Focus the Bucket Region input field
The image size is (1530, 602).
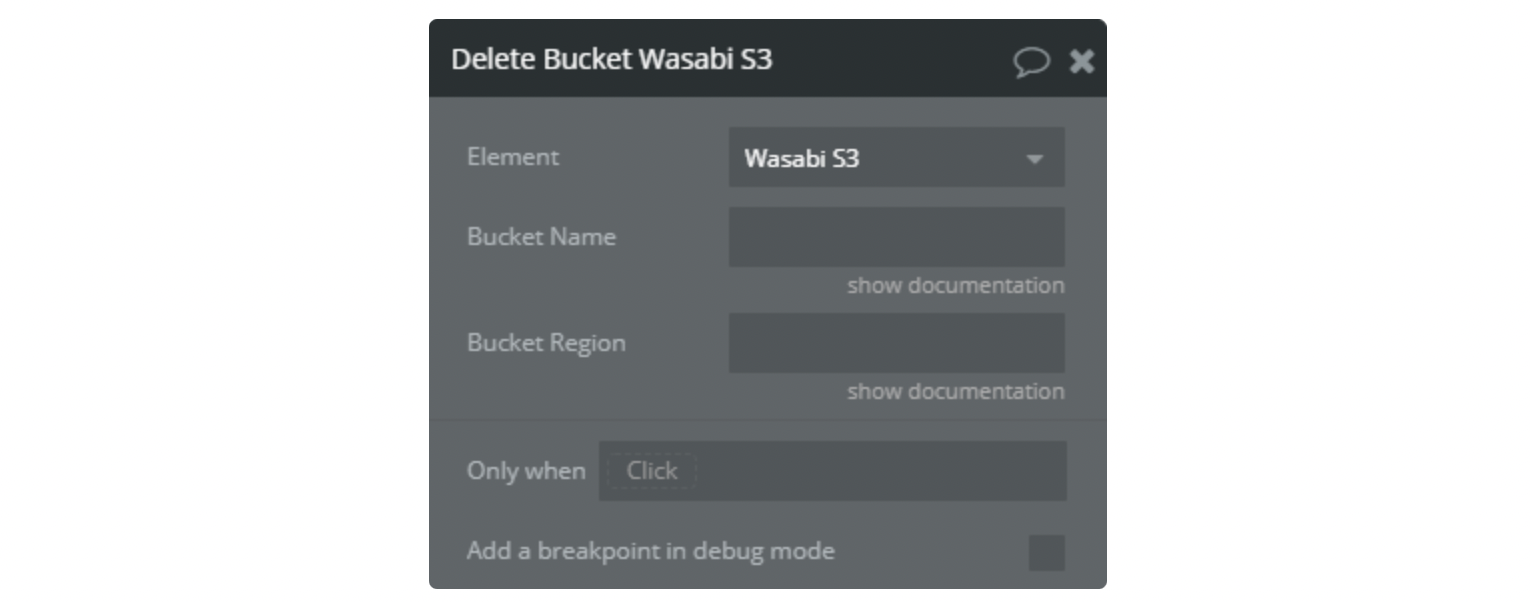point(896,343)
